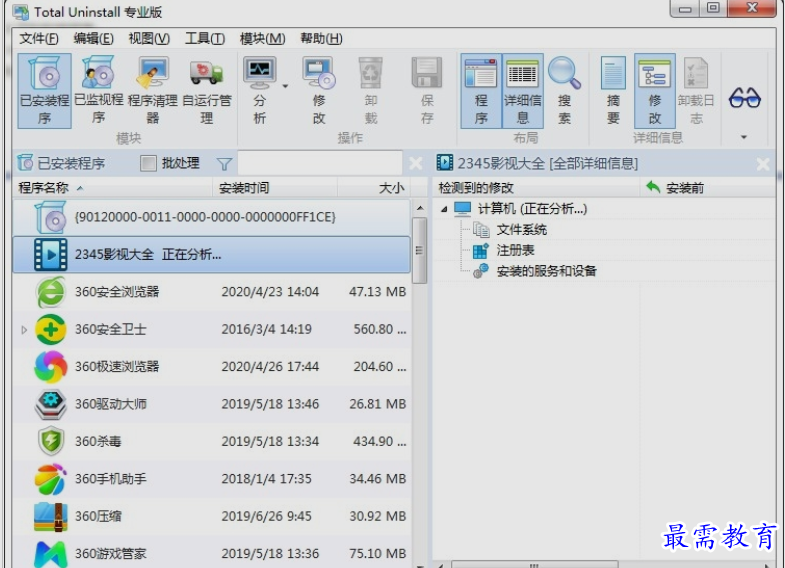Toggle the Changes (修改) details view

click(655, 91)
